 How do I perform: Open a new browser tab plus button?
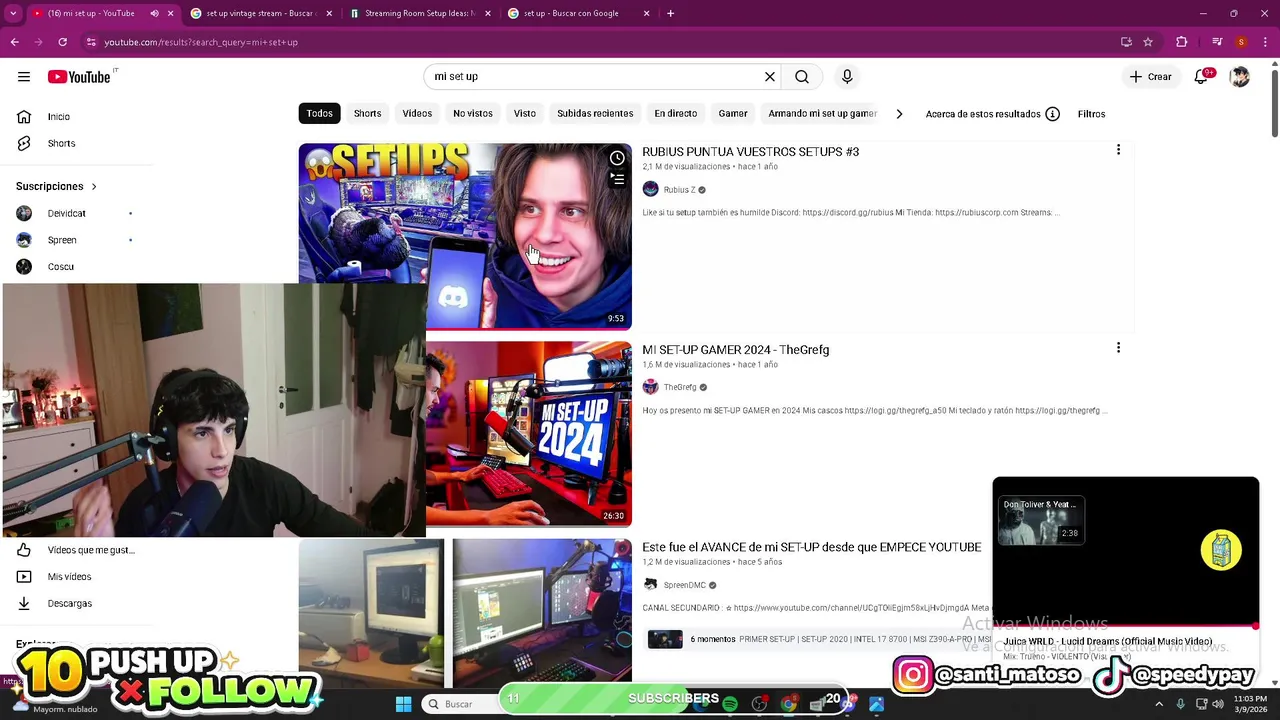click(670, 13)
